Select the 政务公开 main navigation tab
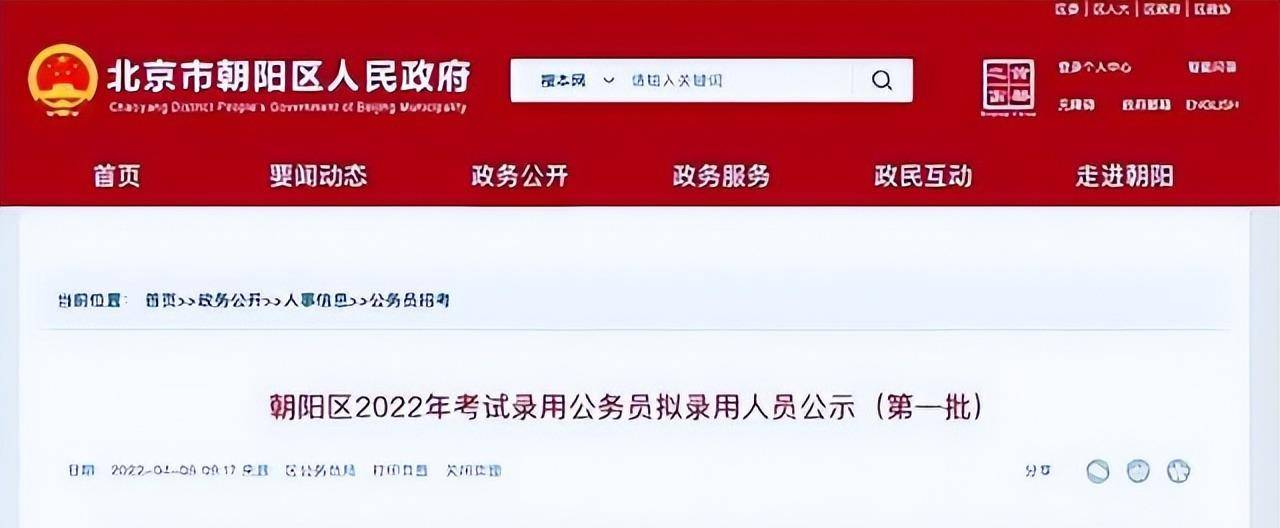Screen dimensions: 1280x528 coord(520,176)
